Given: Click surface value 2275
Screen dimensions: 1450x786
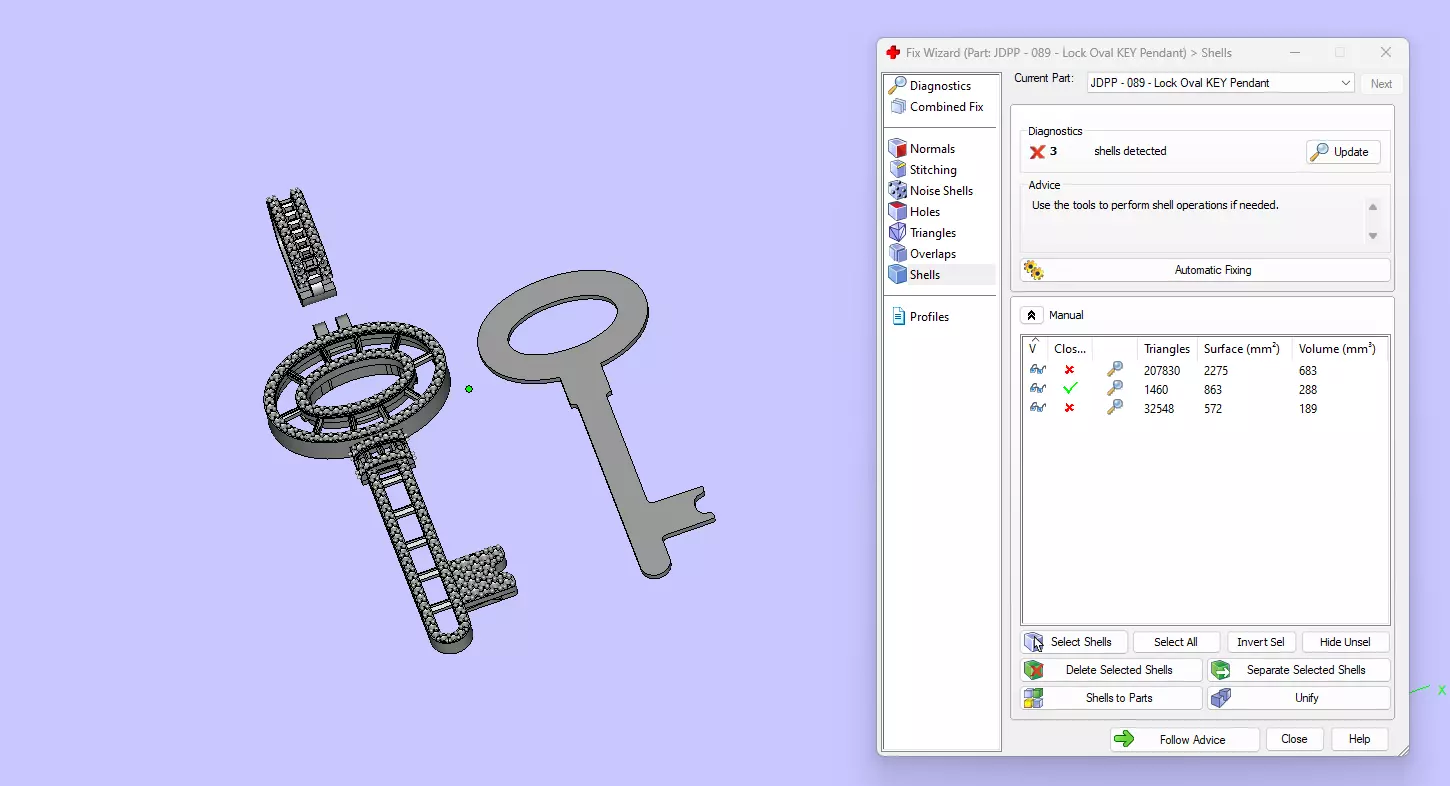Looking at the screenshot, I should pos(1218,371).
